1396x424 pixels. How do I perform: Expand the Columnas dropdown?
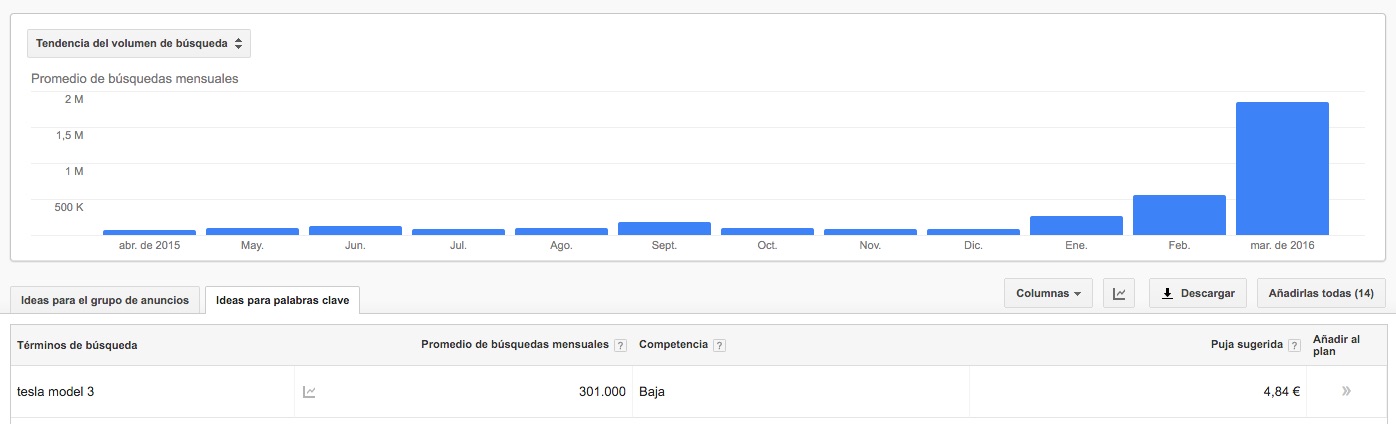[x=1048, y=294]
